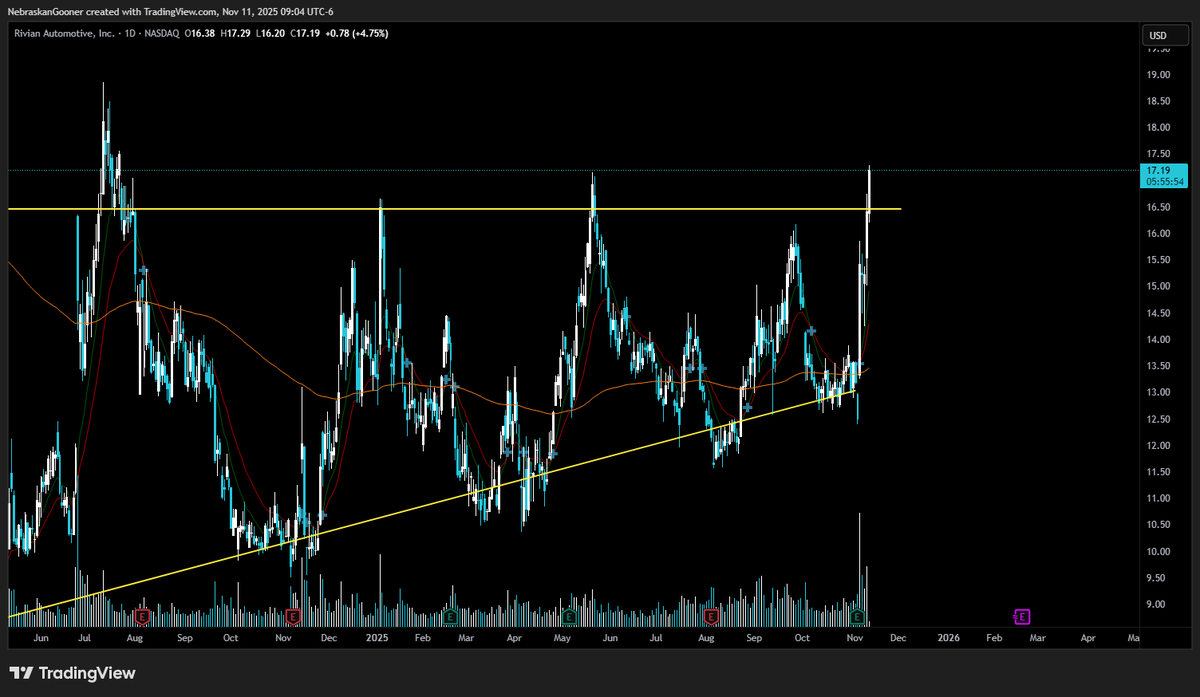
Task: Click the red earnings E marker for Nov 2024
Action: coord(293,615)
